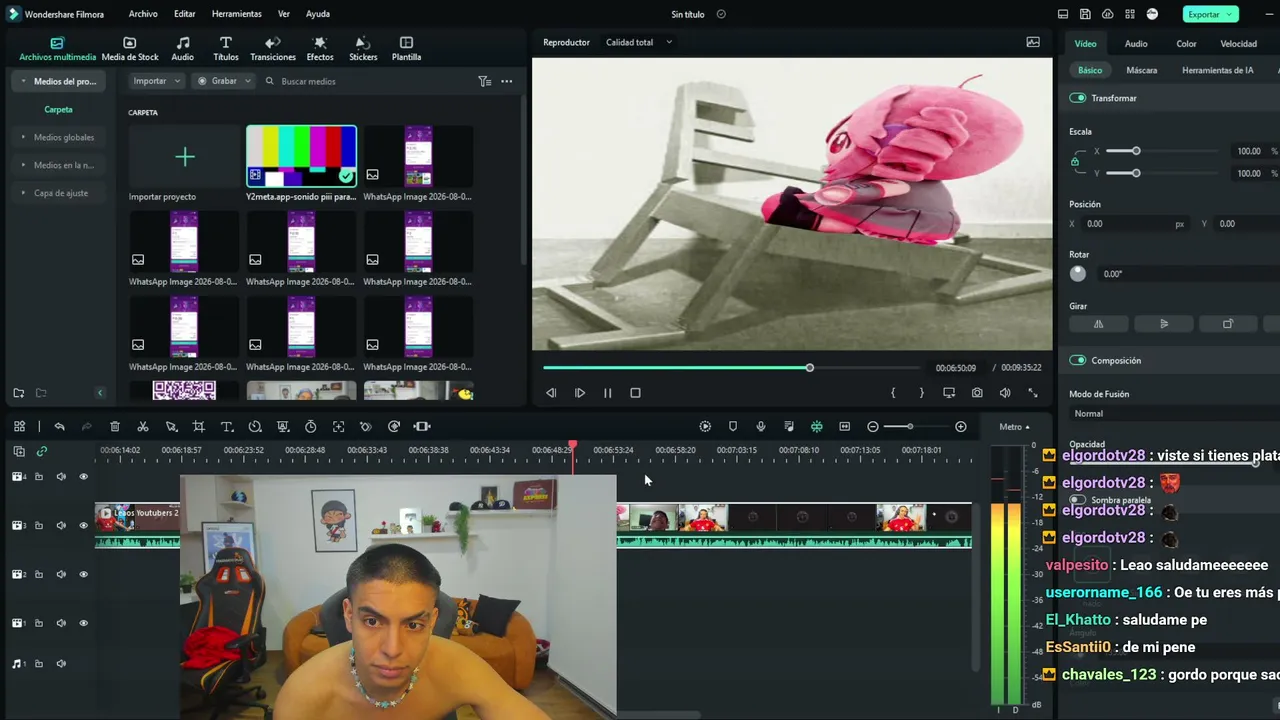Open the Calidad total dropdown

639,42
